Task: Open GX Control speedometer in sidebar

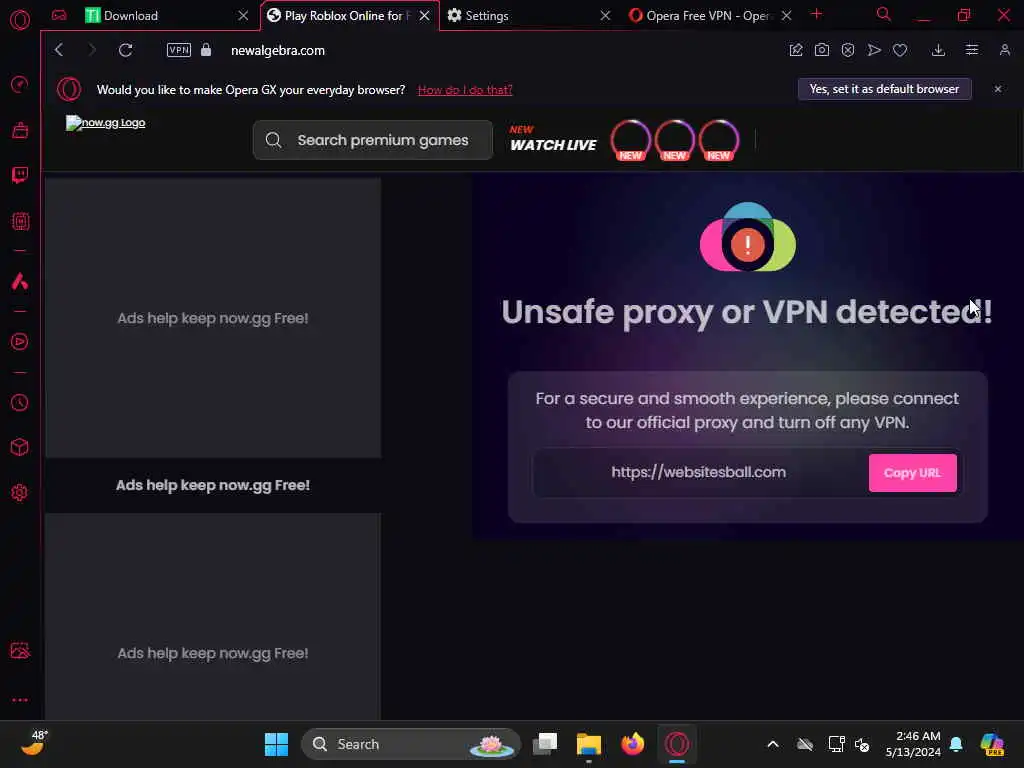Action: pyautogui.click(x=20, y=84)
